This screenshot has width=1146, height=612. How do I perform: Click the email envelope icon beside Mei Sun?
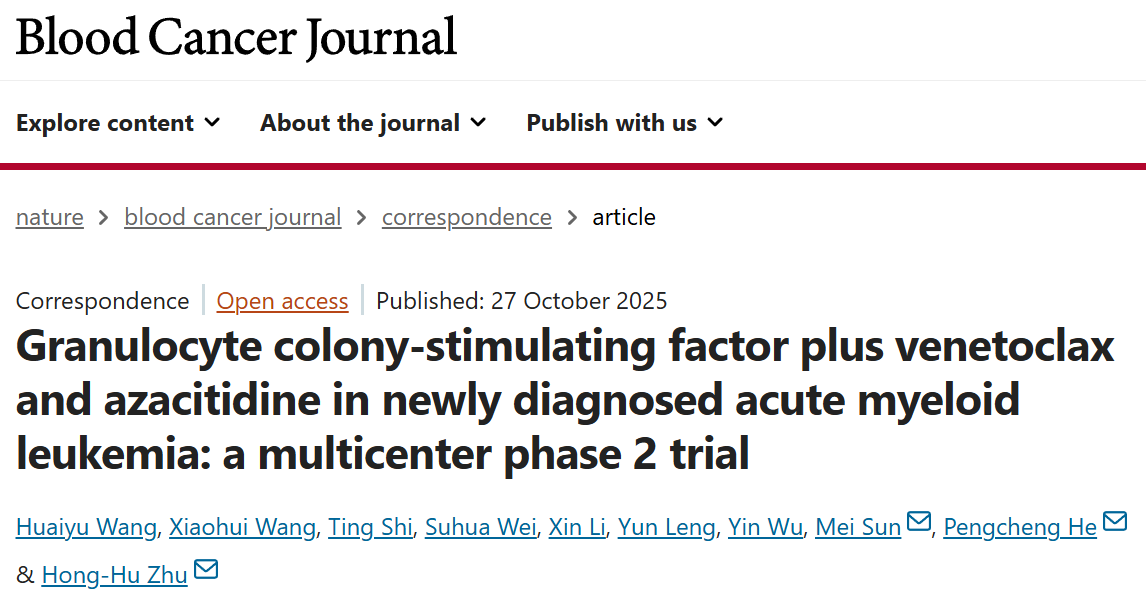tap(918, 523)
